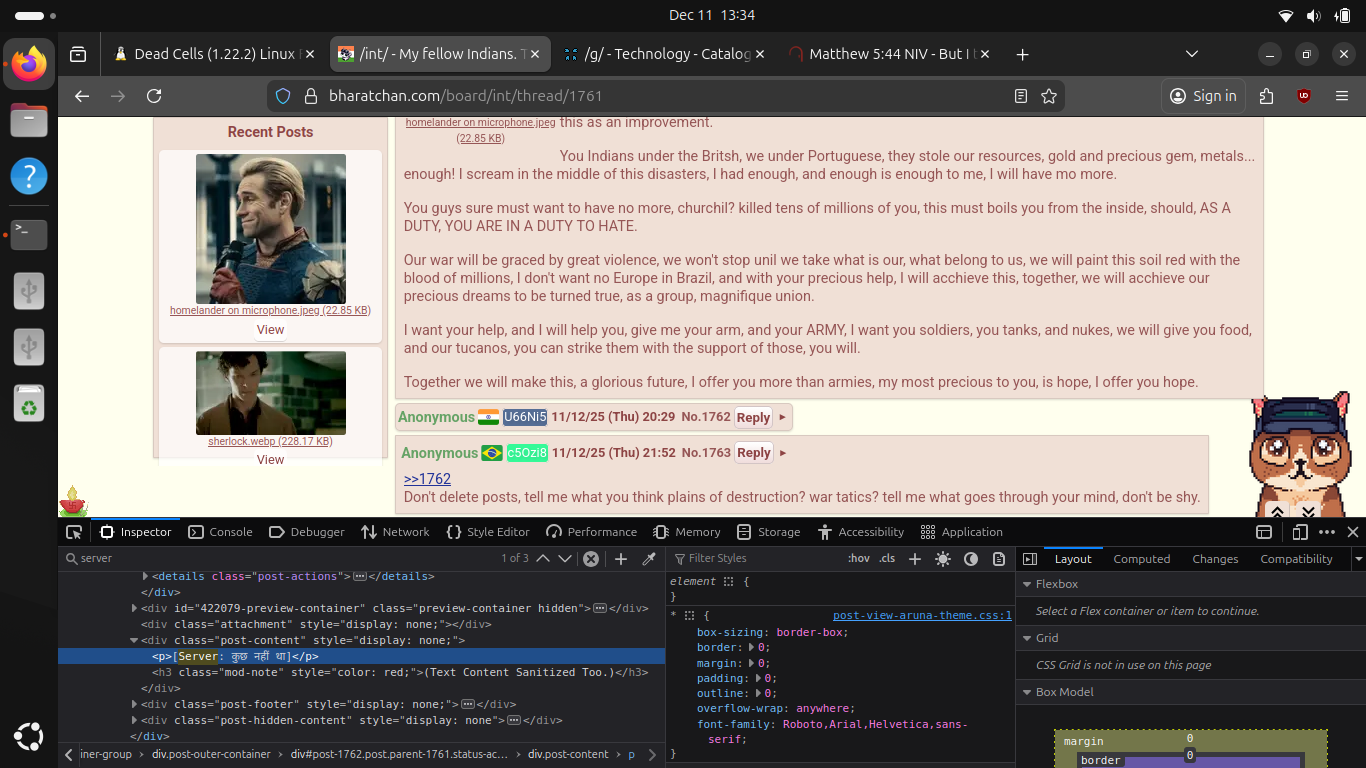Viewport: 1366px width, 768px height.
Task: Switch to the Console tab
Action: (220, 532)
